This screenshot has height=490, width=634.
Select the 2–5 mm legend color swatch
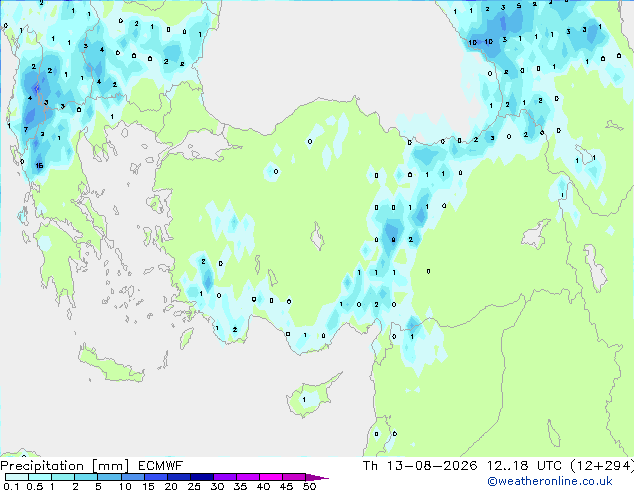click(x=86, y=477)
